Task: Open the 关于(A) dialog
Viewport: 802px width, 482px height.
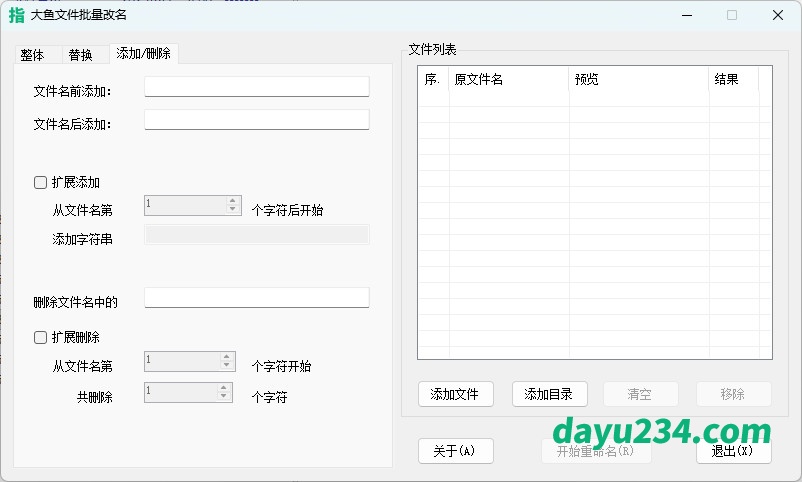Action: click(455, 451)
